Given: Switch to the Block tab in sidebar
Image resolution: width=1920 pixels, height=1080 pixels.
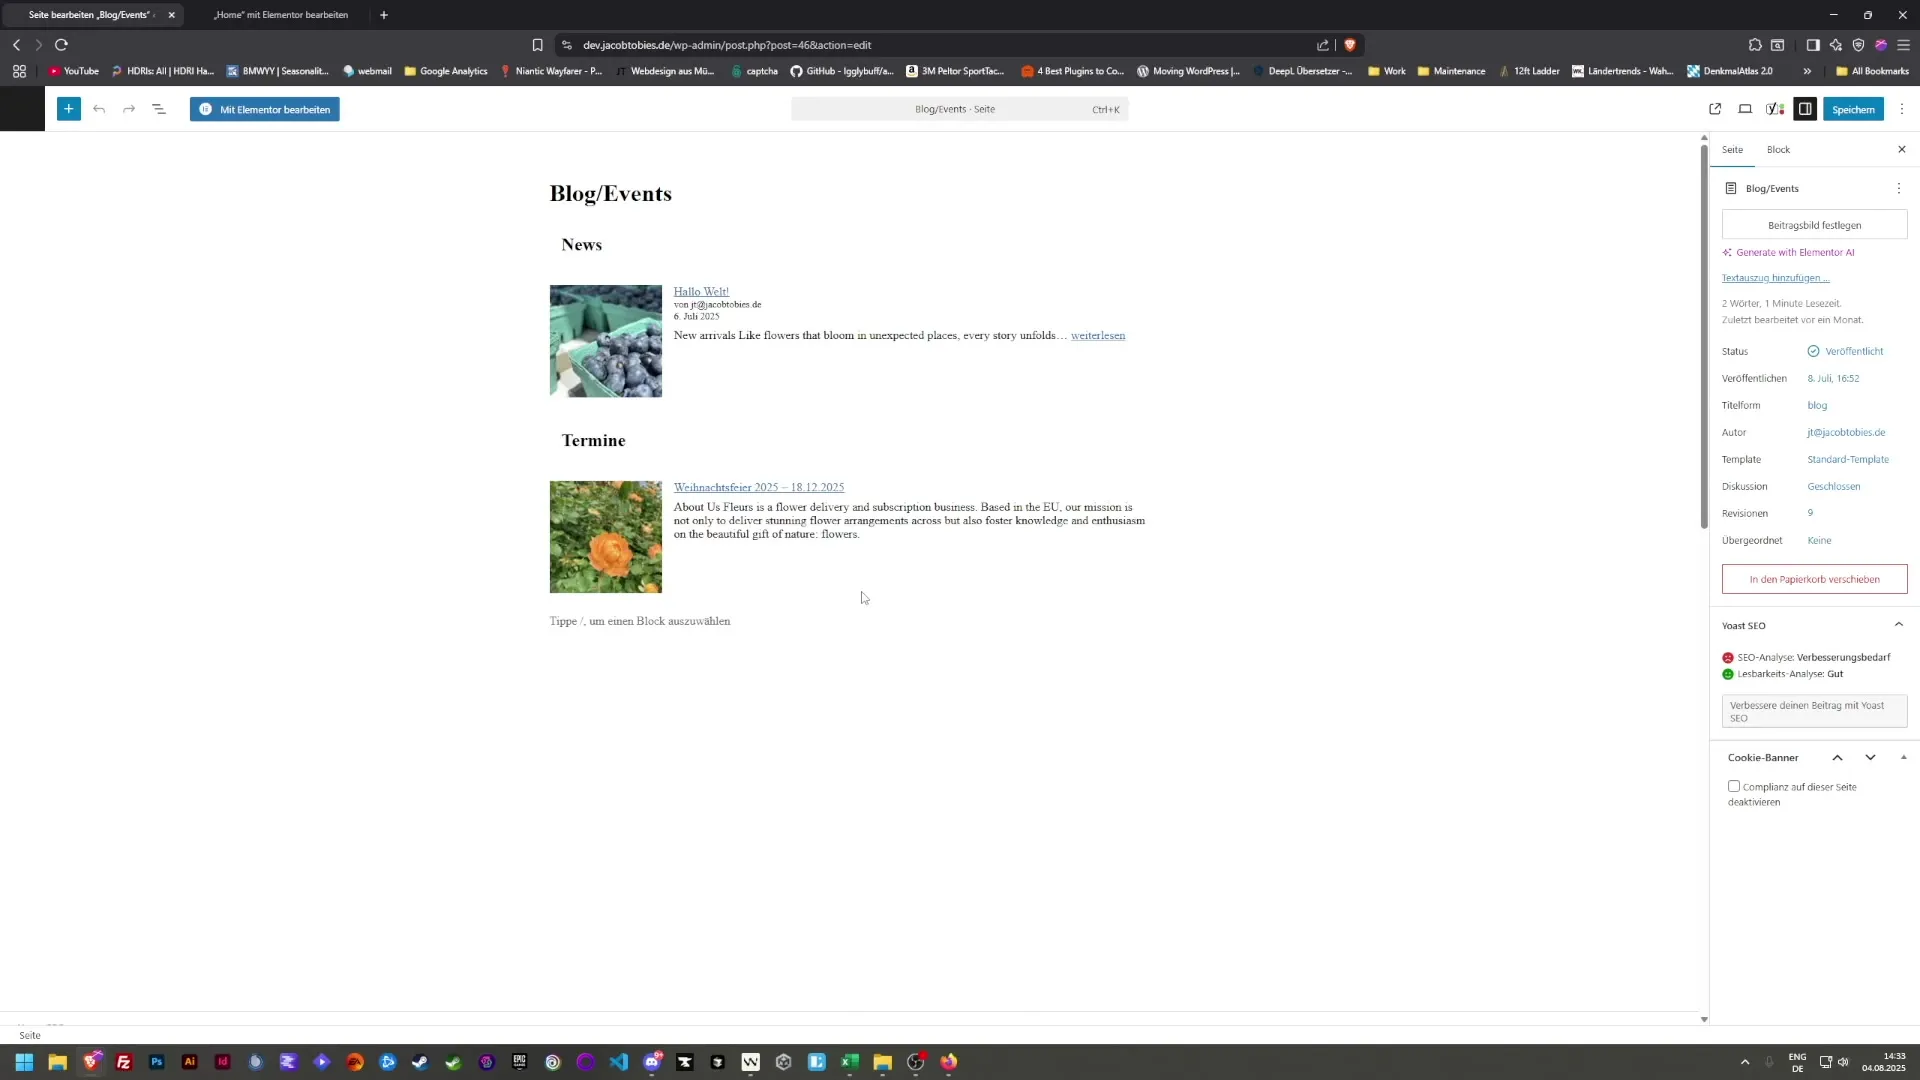Looking at the screenshot, I should [1779, 149].
